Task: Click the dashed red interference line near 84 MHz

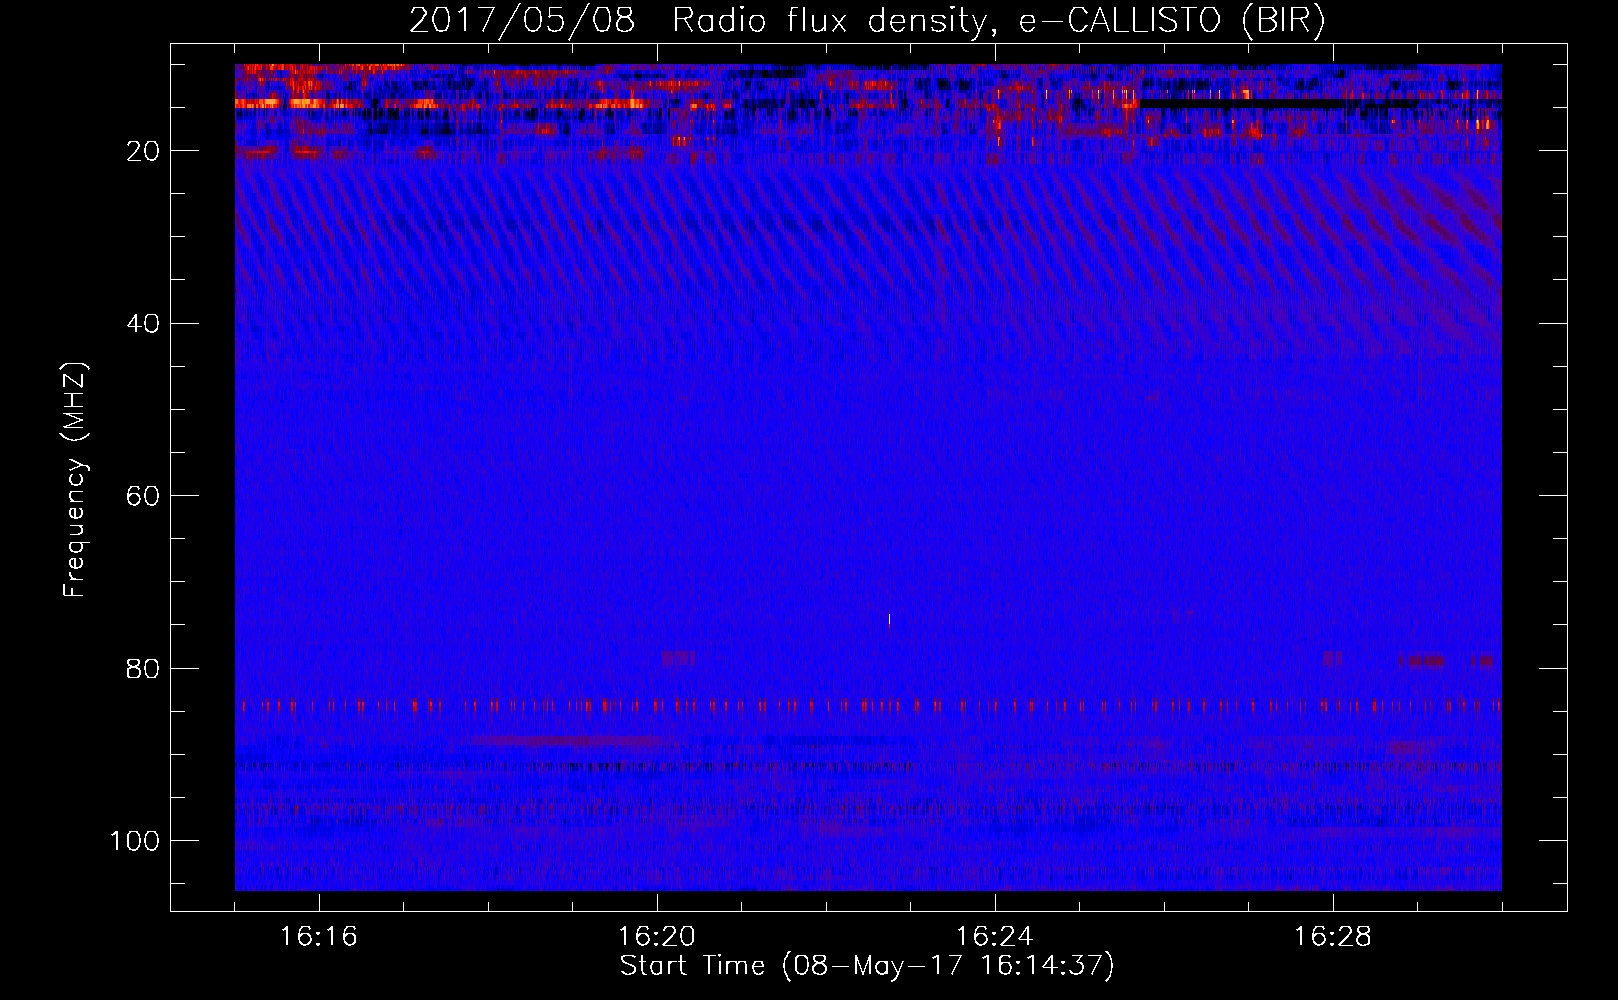Action: (868, 706)
